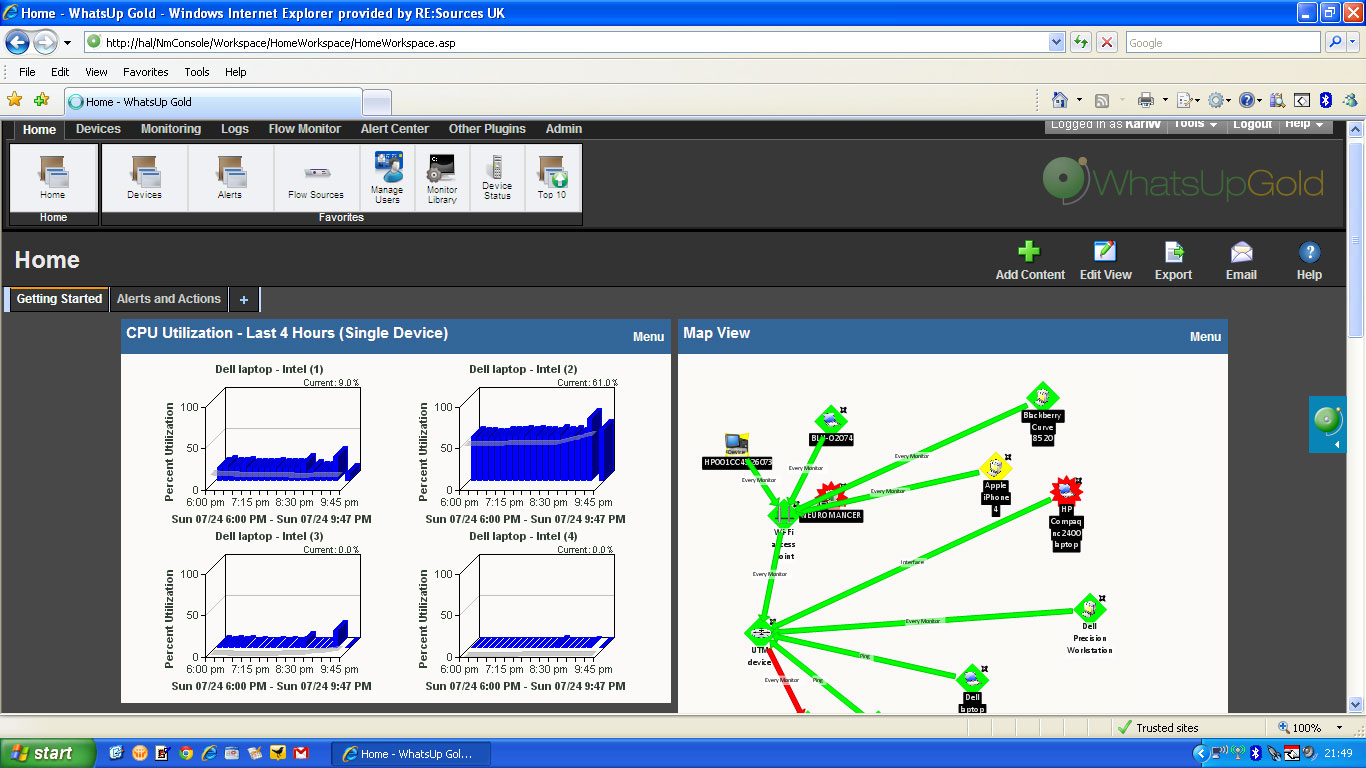The width and height of the screenshot is (1366, 768).
Task: Open Gmail icon in quick launch
Action: click(x=301, y=753)
